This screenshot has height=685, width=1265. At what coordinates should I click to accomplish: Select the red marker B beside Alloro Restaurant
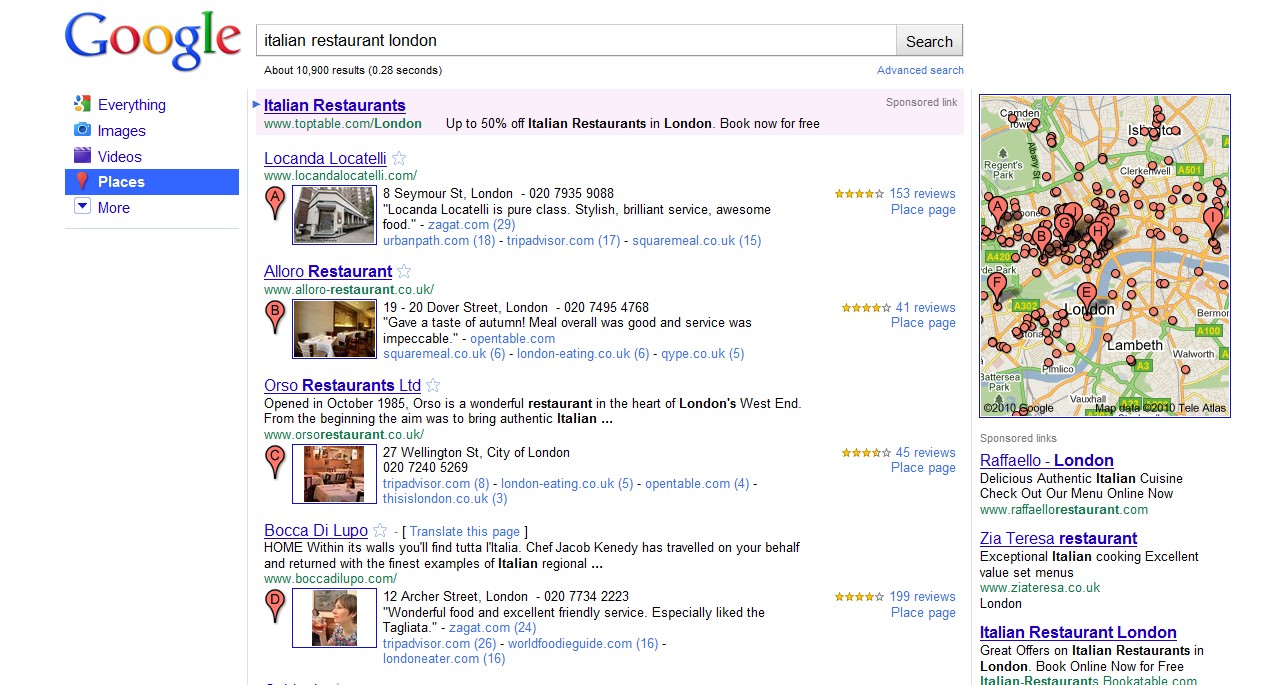point(275,317)
